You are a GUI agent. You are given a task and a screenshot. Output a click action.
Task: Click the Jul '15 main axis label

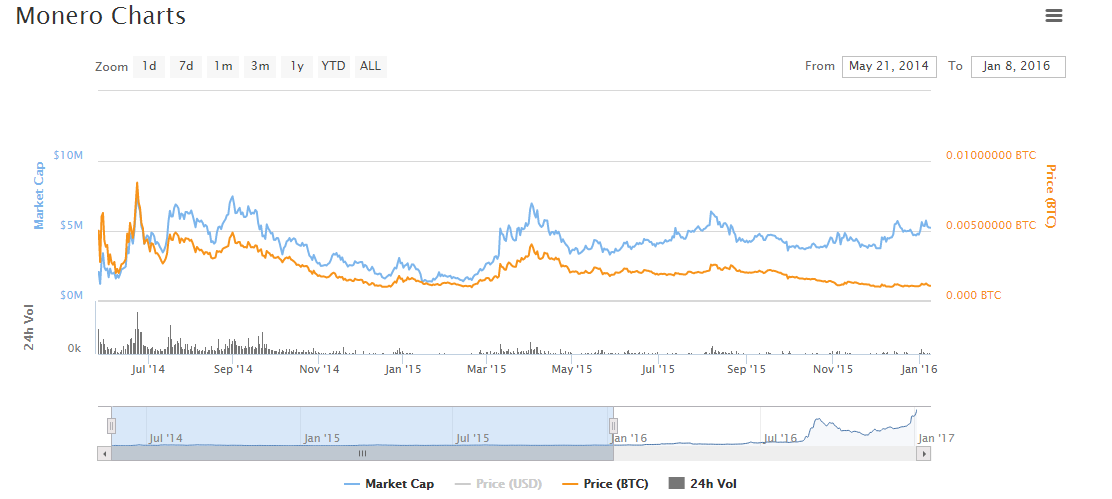[658, 369]
